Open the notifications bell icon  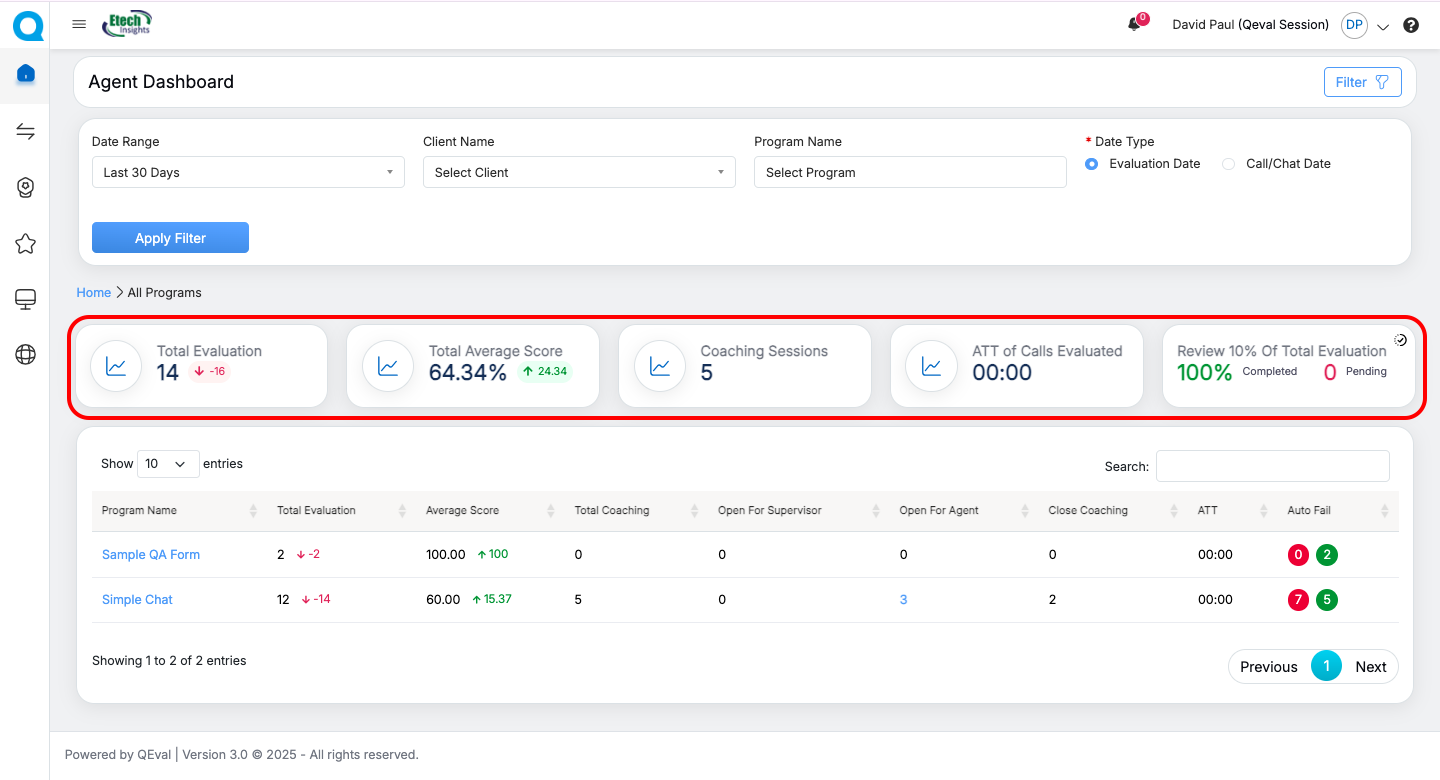point(1134,25)
